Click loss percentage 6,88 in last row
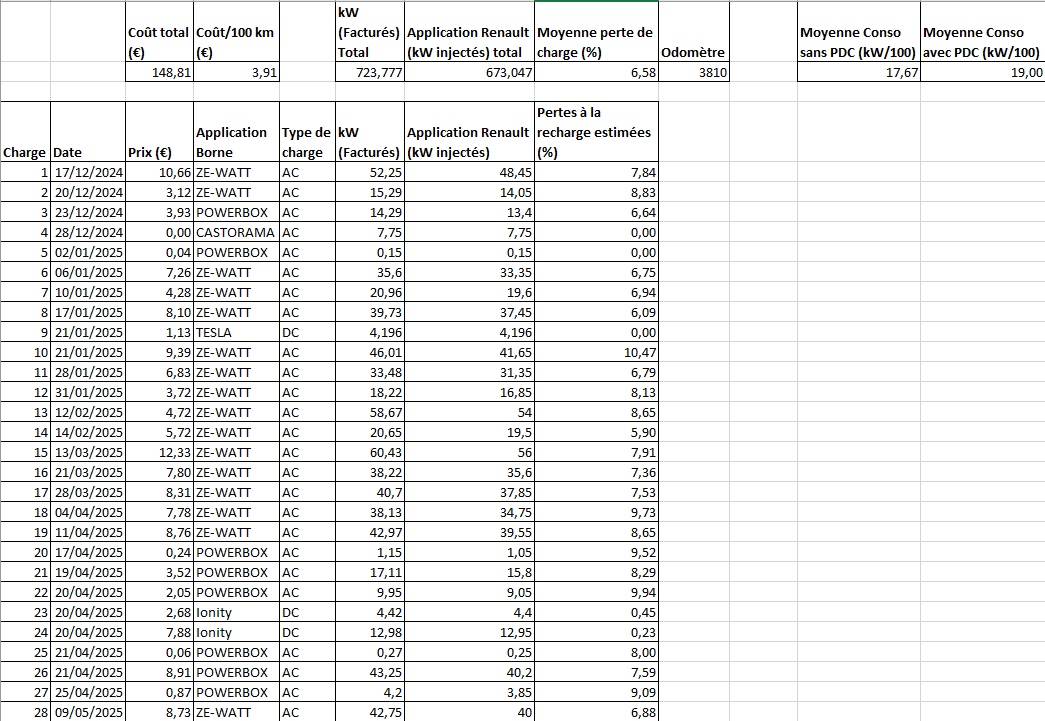1045x721 pixels. [596, 712]
